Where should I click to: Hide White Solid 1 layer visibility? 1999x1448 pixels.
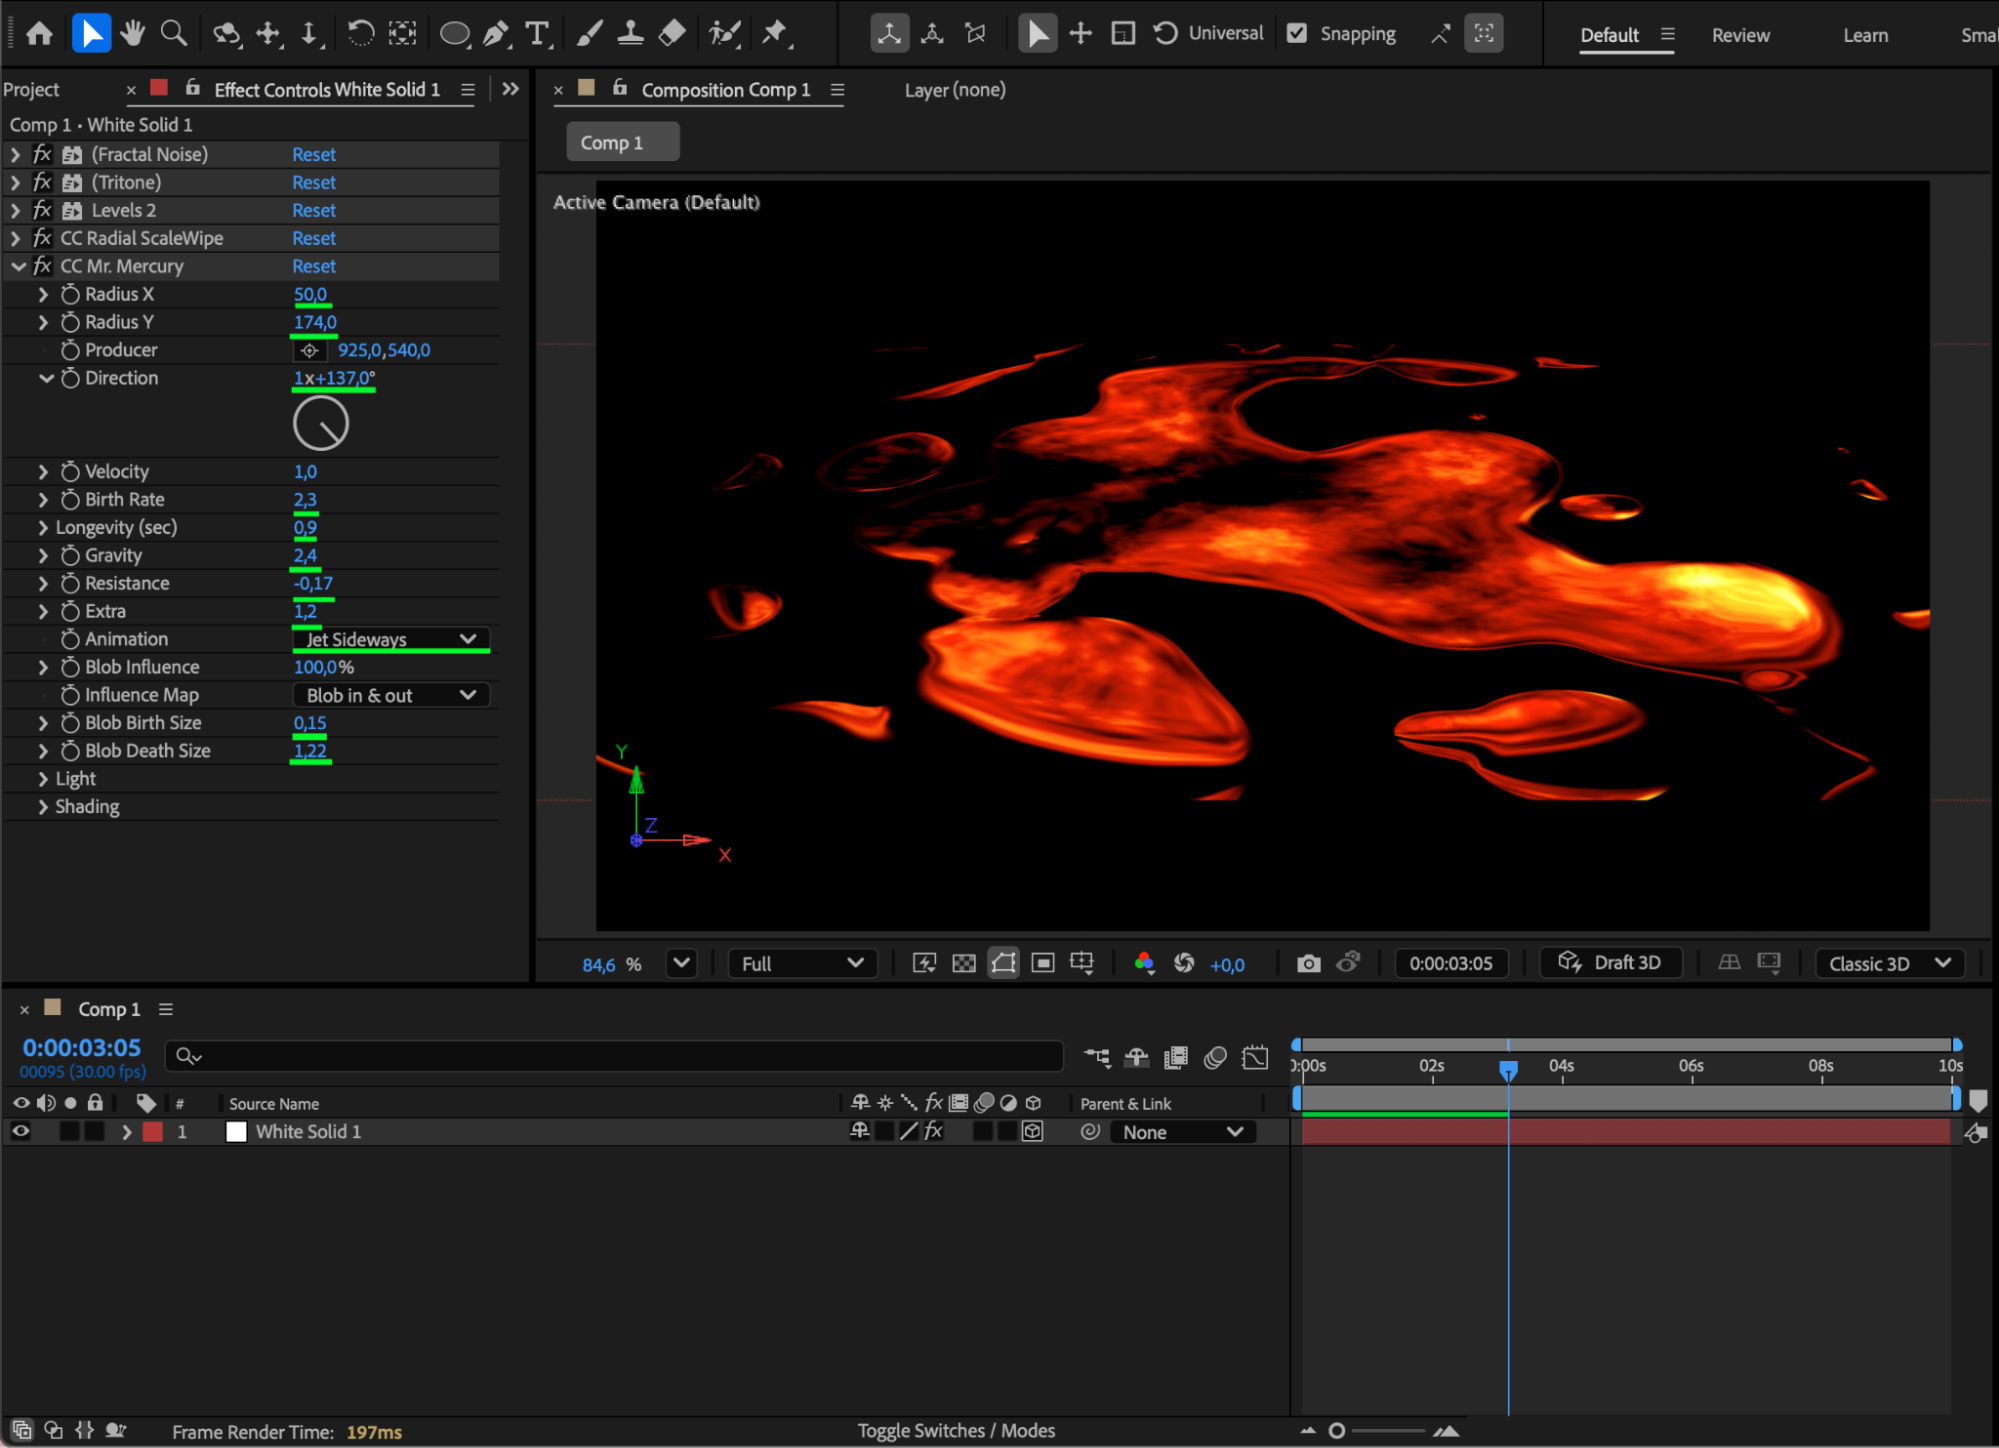click(20, 1131)
